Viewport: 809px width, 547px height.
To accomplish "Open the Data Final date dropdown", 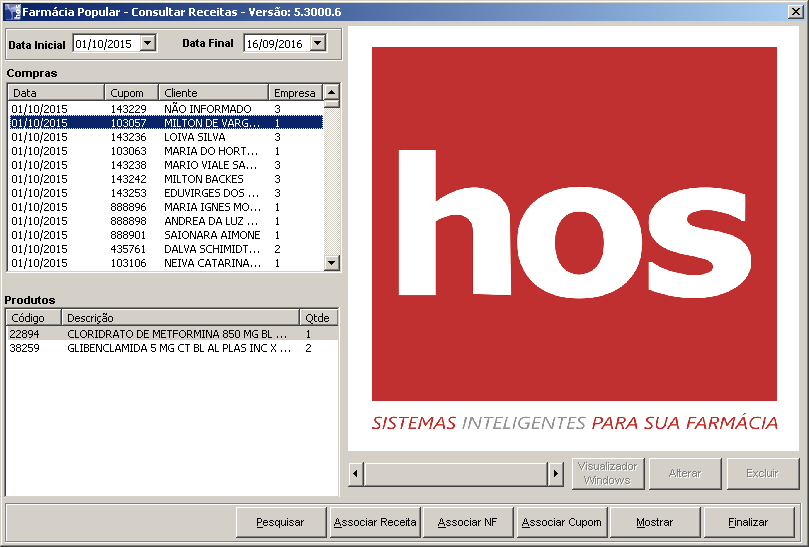I will click(318, 43).
